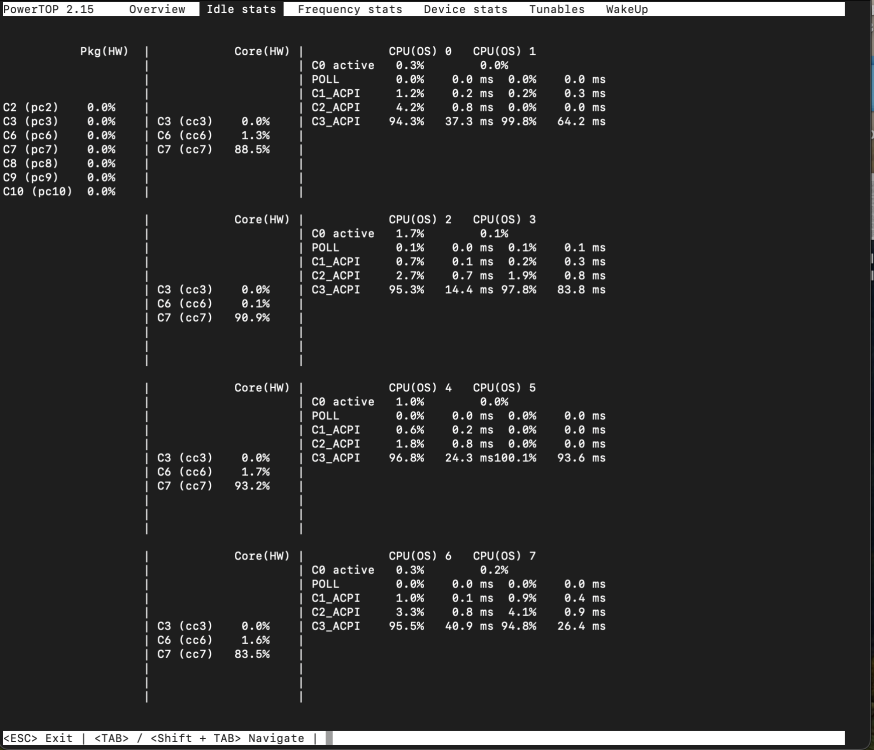Switch to the Overview tab
The width and height of the screenshot is (874, 750).
point(157,9)
